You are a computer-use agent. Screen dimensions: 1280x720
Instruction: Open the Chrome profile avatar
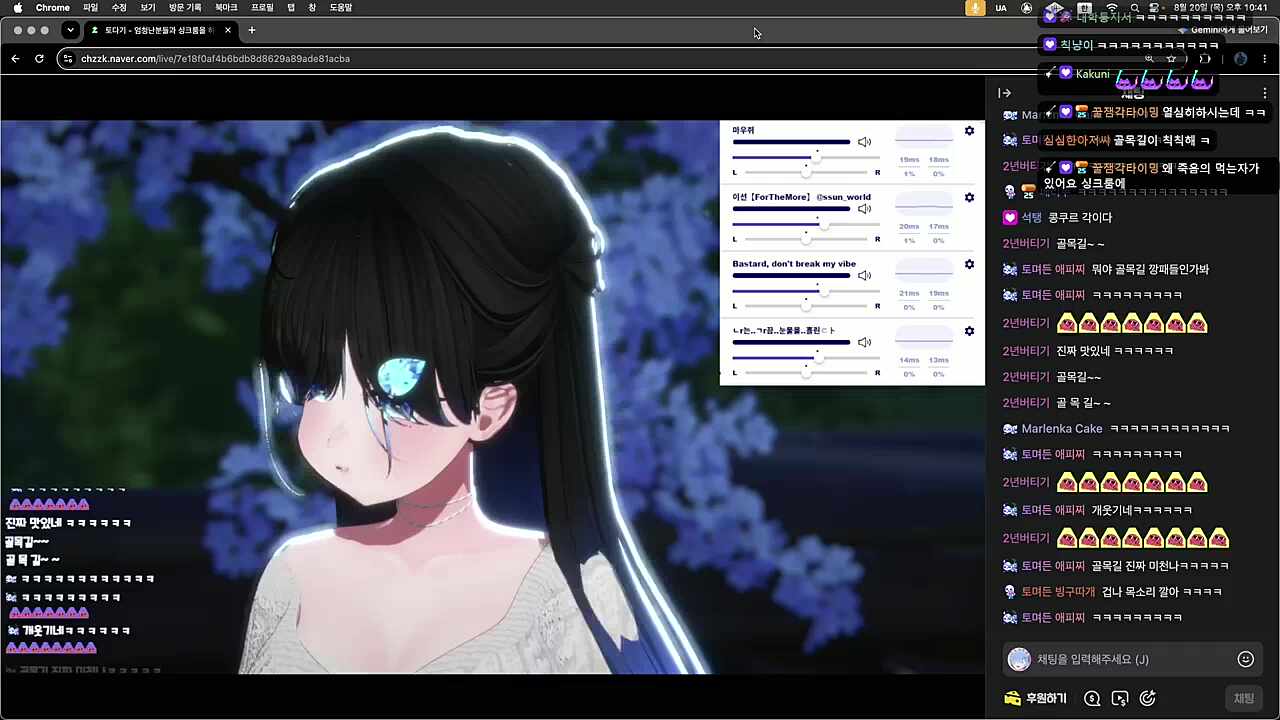[x=1241, y=59]
